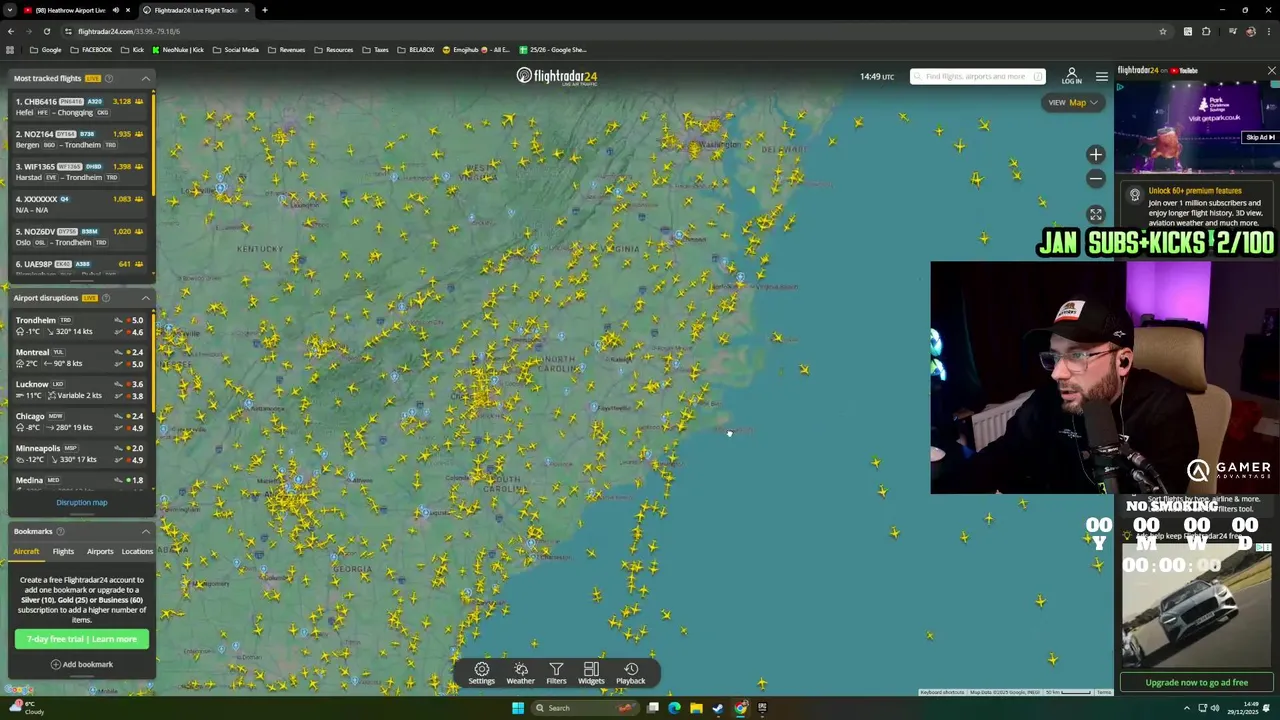Image resolution: width=1280 pixels, height=720 pixels.
Task: Select flight WIF1365 Harstad to Trondheim
Action: [x=79, y=172]
